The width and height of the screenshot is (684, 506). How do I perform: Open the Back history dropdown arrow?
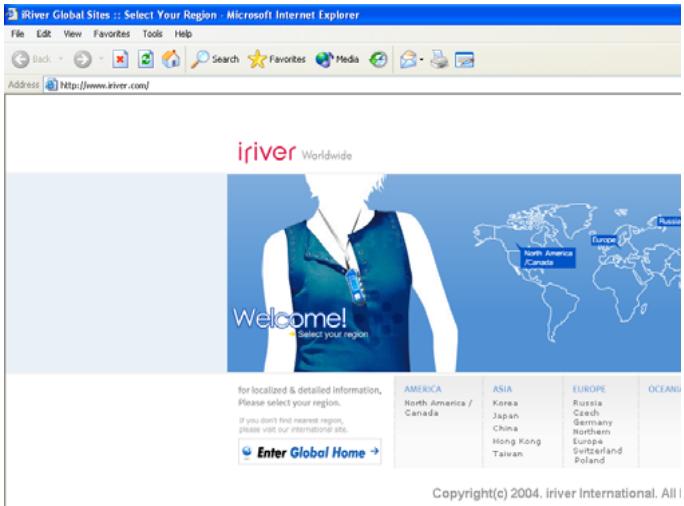pos(61,59)
